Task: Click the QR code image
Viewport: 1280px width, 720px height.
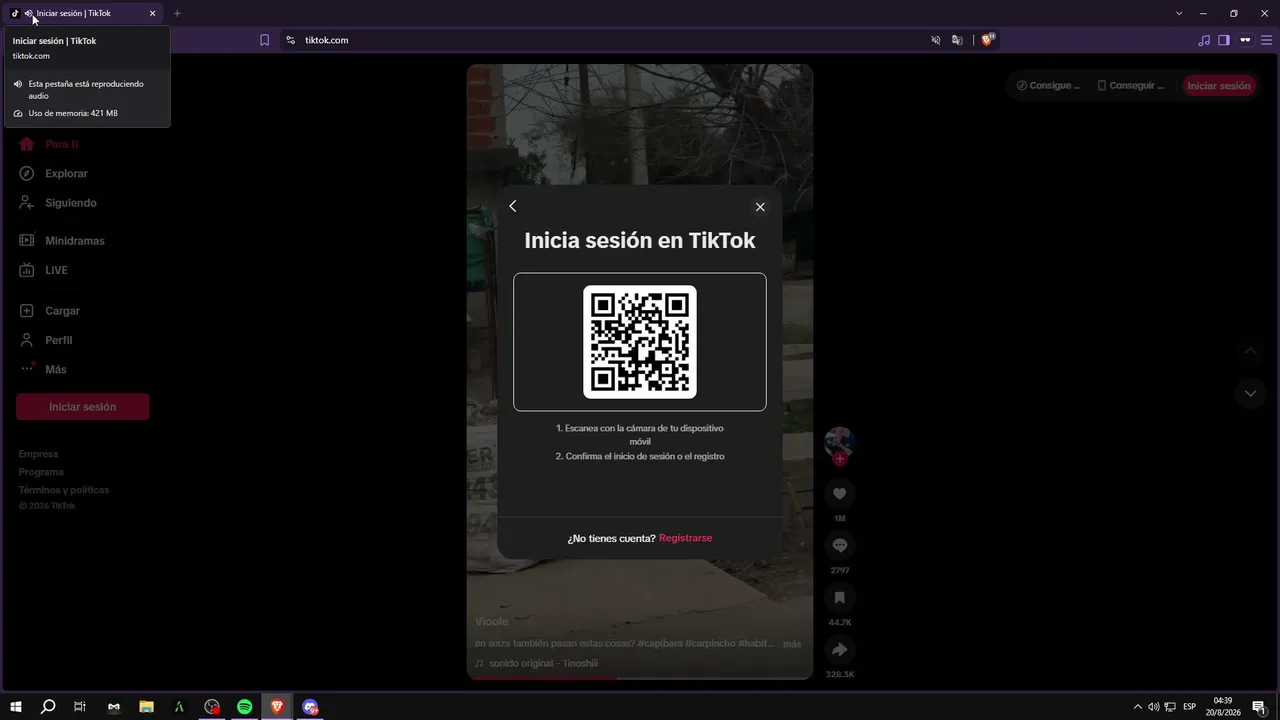Action: [x=640, y=342]
